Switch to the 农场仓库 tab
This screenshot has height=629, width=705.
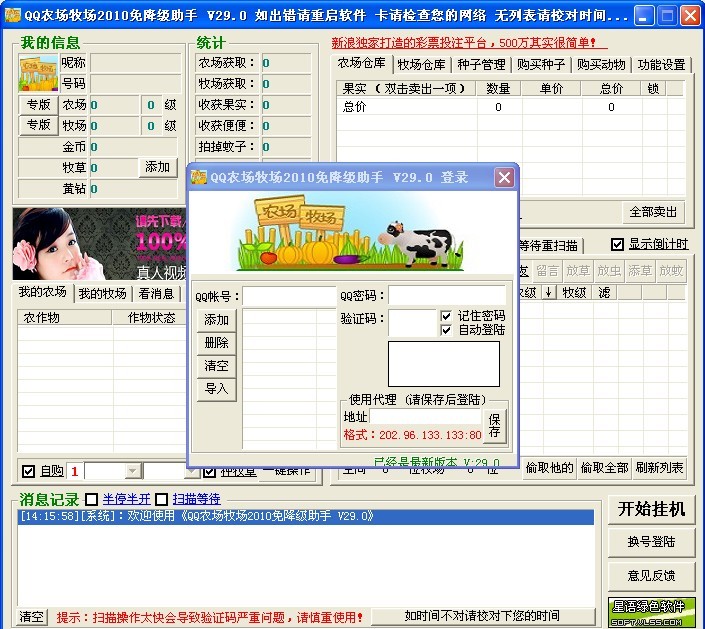(x=361, y=63)
